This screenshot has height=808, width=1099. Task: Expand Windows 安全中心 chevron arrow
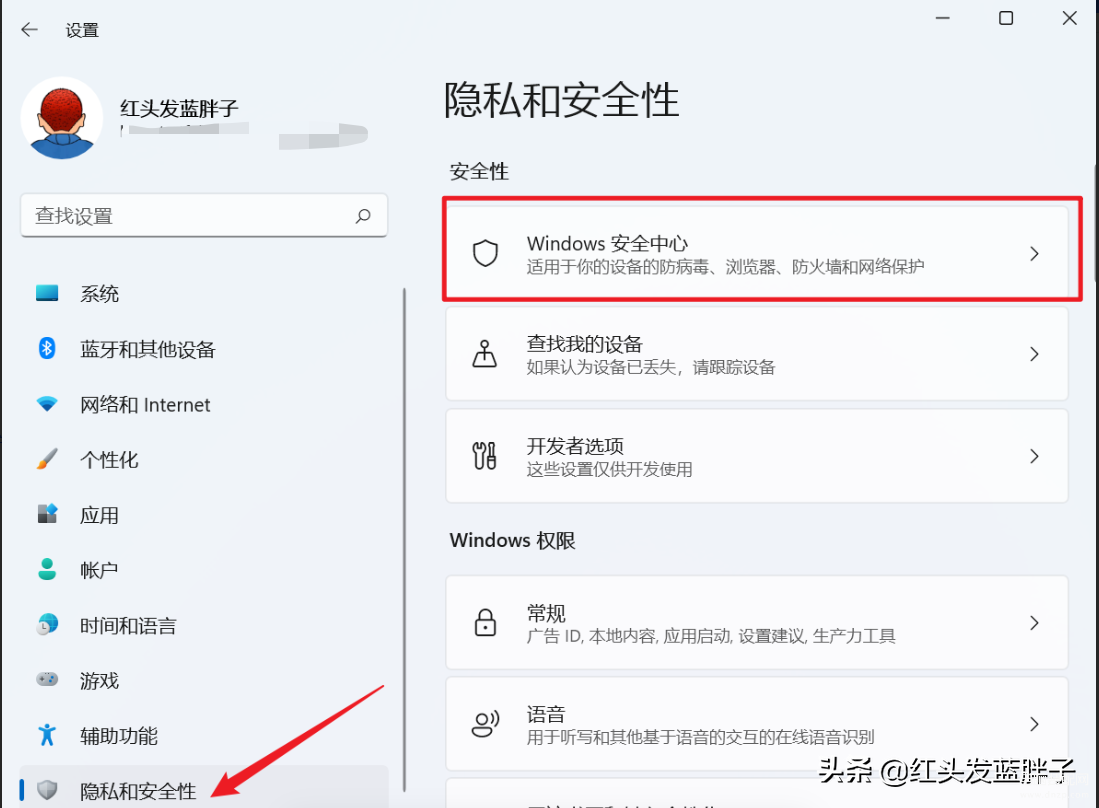(1034, 254)
